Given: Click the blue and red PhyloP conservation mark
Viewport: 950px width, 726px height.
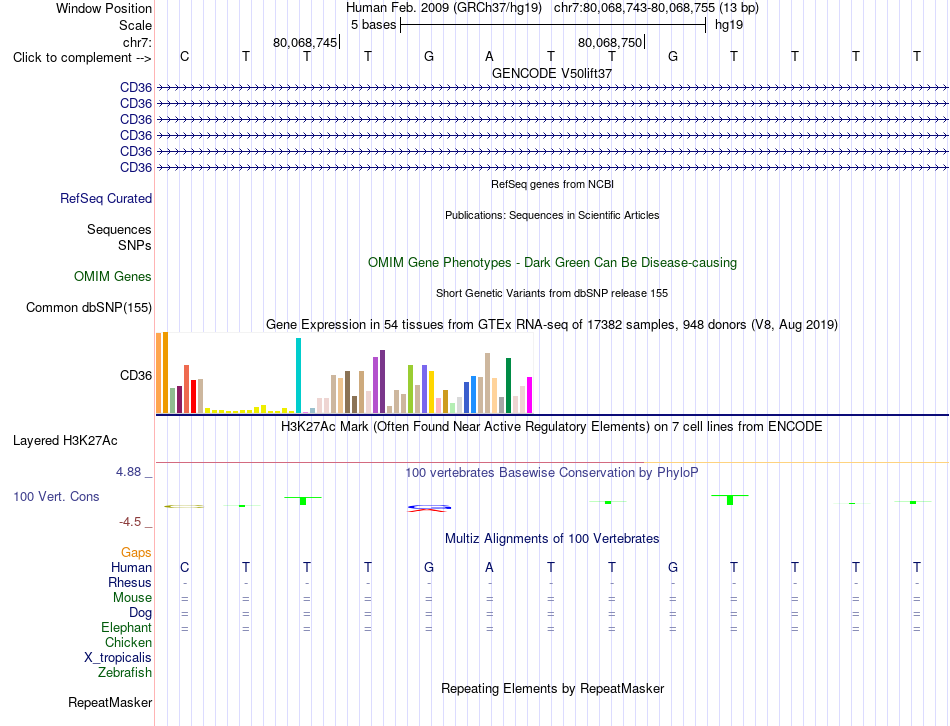Looking at the screenshot, I should point(429,508).
